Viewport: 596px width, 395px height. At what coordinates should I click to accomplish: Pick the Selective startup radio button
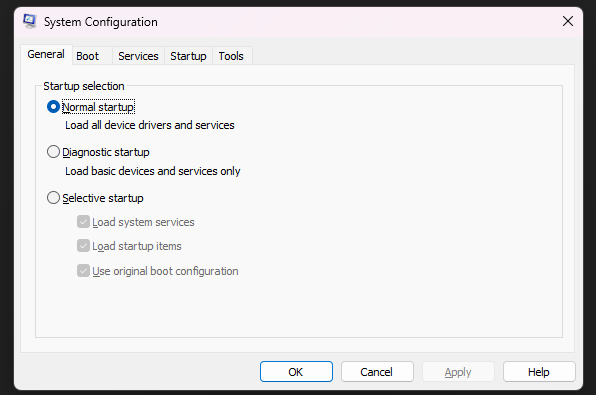pos(53,198)
